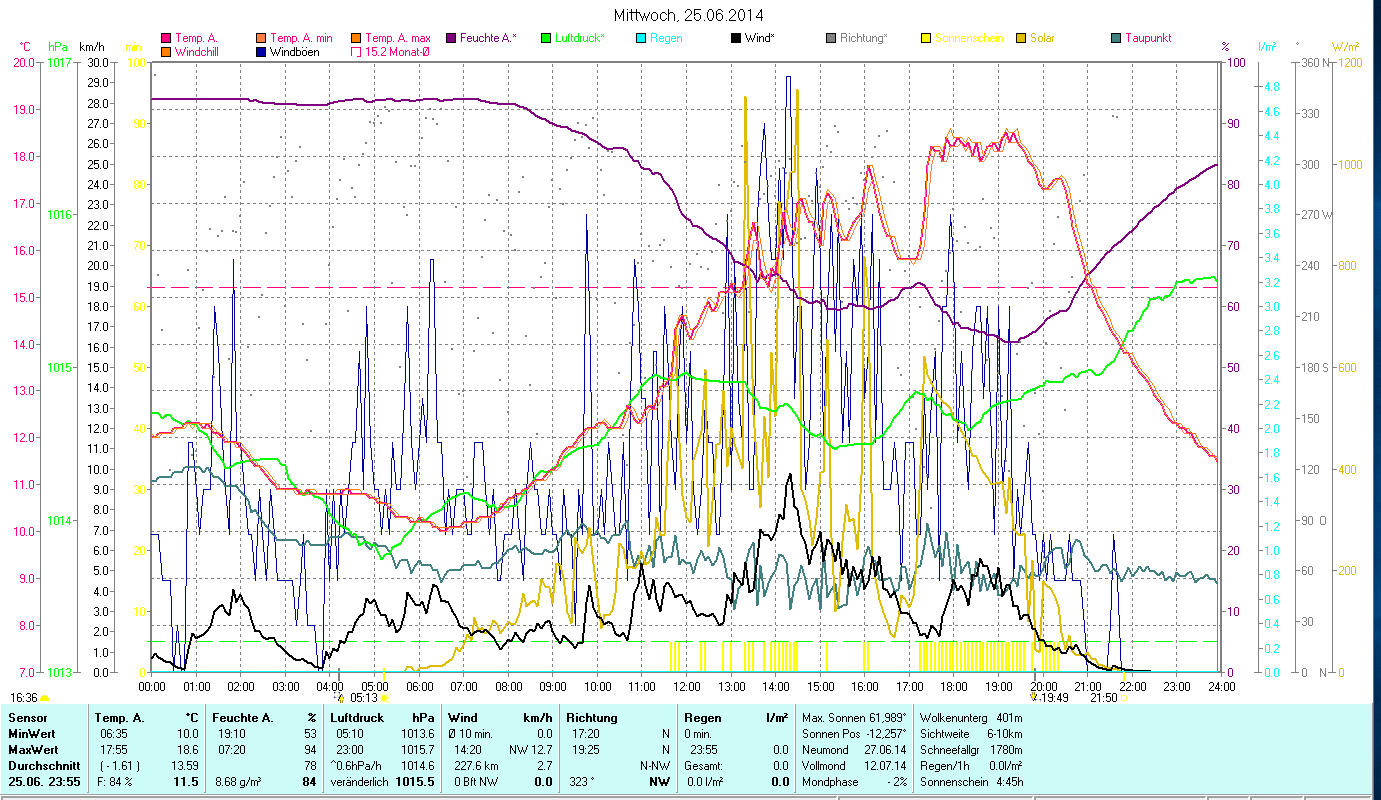Click the average temperature value 13.59
The width and height of the screenshot is (1381, 800).
click(184, 766)
